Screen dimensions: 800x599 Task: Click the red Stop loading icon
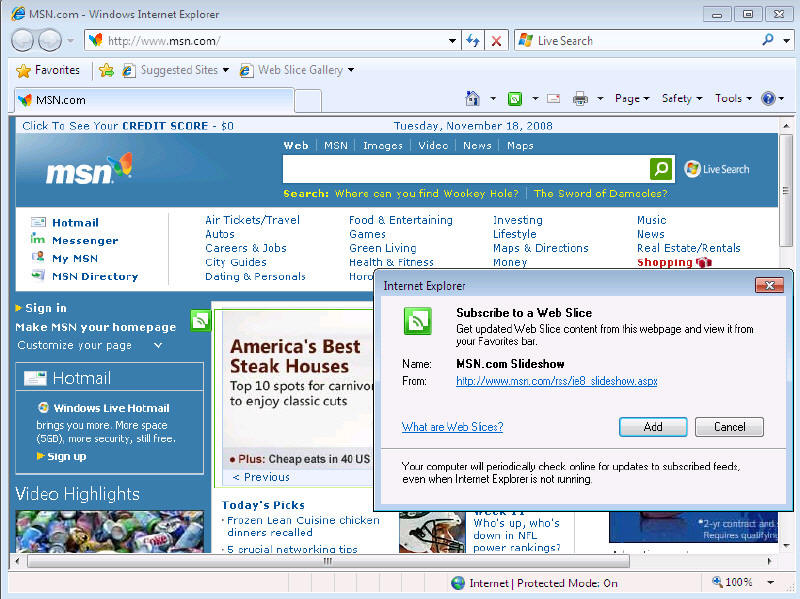click(x=496, y=41)
